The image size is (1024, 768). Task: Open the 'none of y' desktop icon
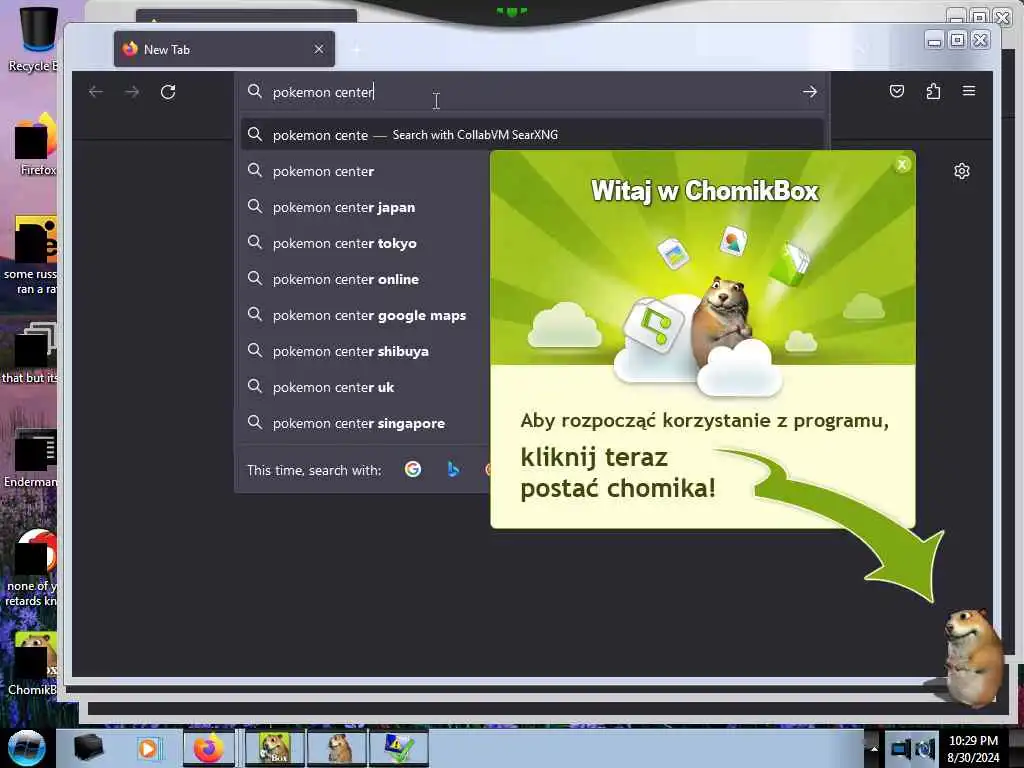(33, 568)
